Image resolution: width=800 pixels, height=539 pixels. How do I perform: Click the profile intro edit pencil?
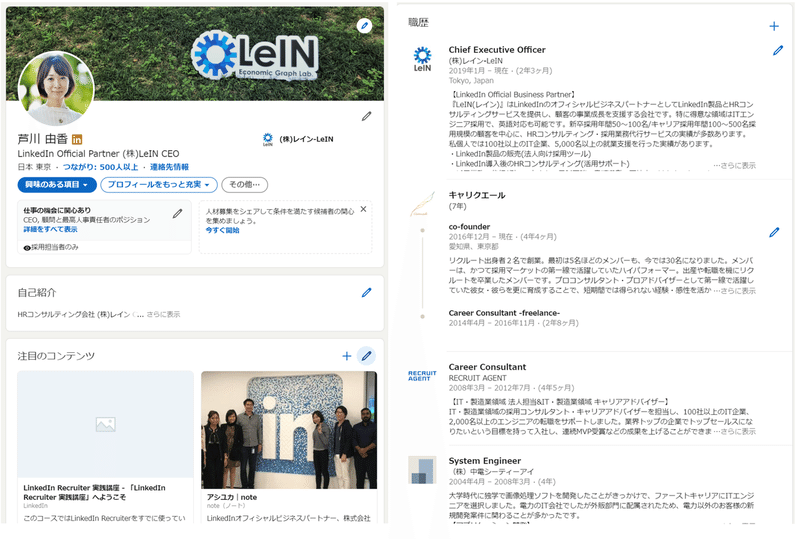click(366, 116)
